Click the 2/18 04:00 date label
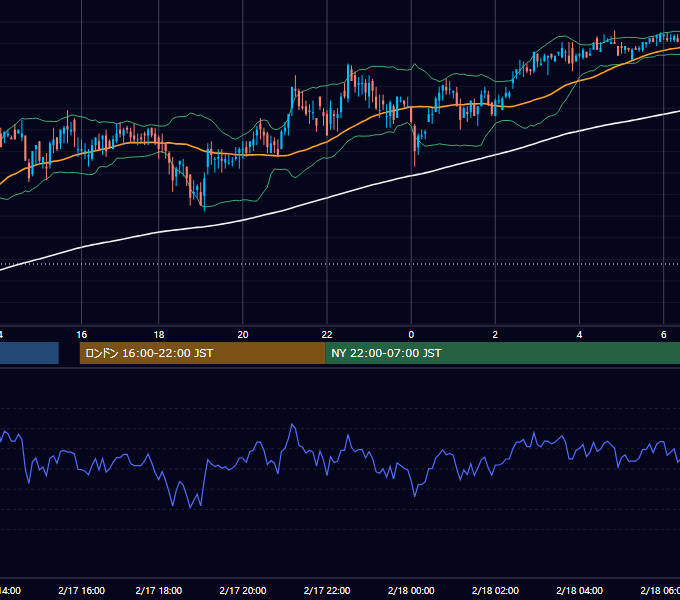The height and width of the screenshot is (600, 680). [579, 590]
